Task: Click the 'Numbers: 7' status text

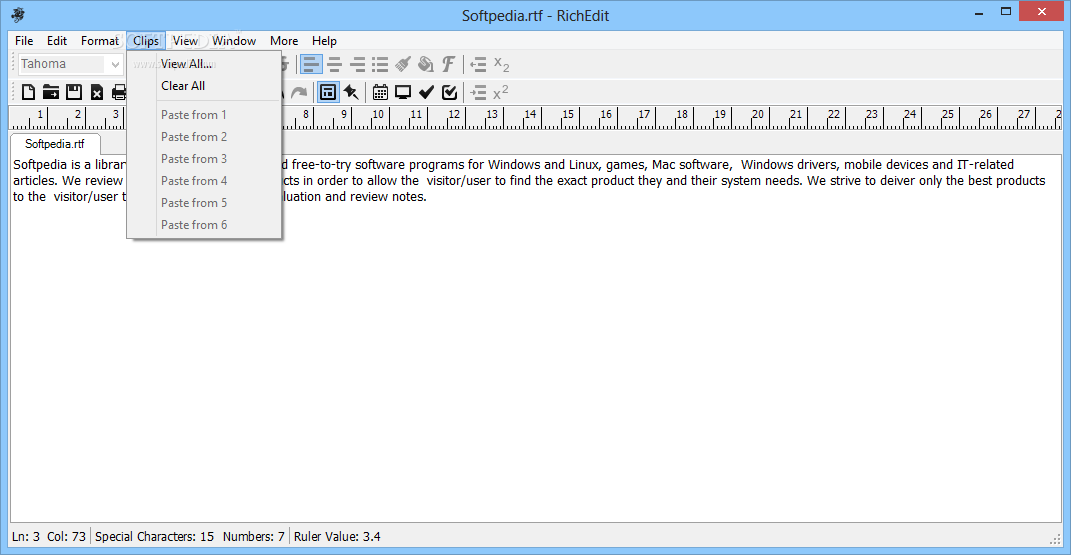Action: [x=253, y=537]
